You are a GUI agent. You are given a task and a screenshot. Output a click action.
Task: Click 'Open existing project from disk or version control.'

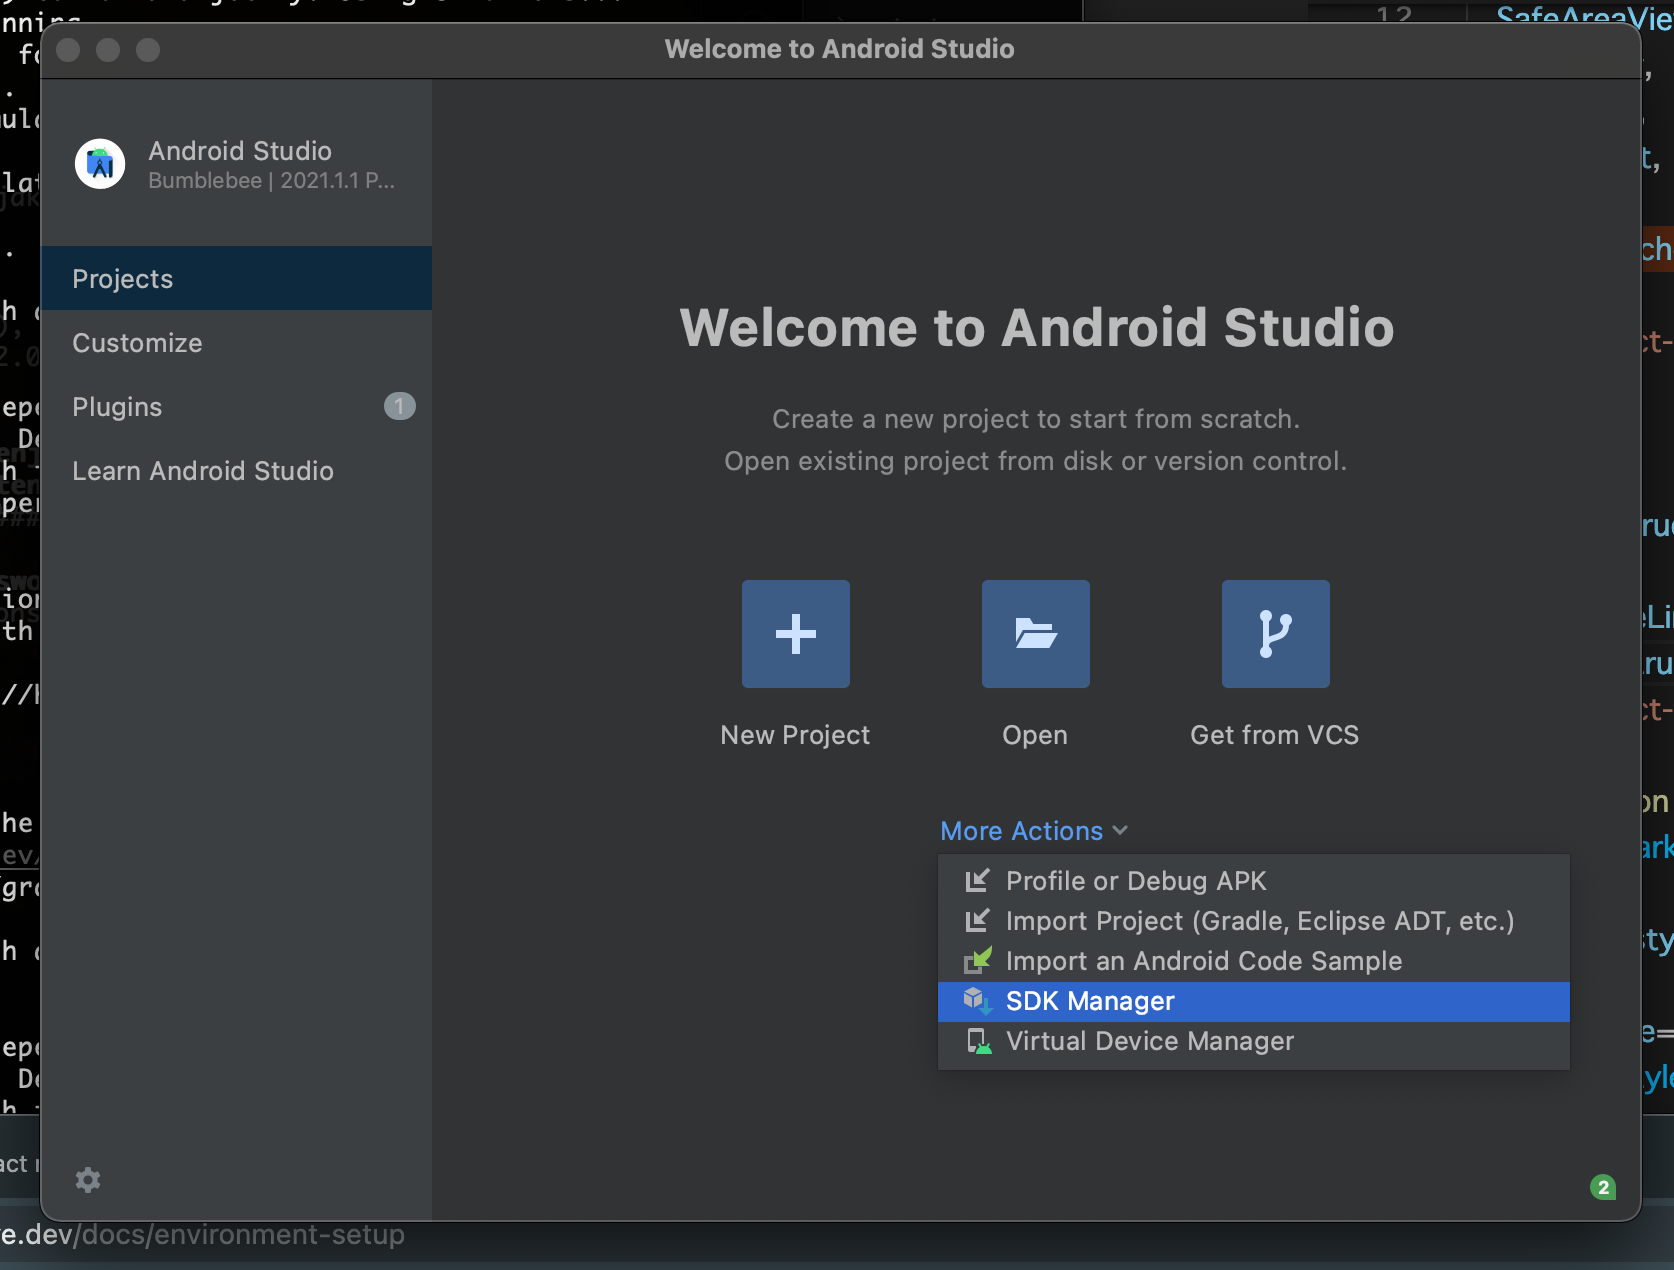[1036, 461]
